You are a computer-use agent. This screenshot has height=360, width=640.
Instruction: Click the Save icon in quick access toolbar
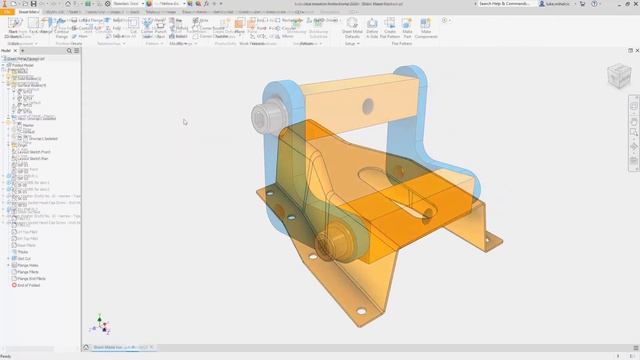pyautogui.click(x=33, y=3)
